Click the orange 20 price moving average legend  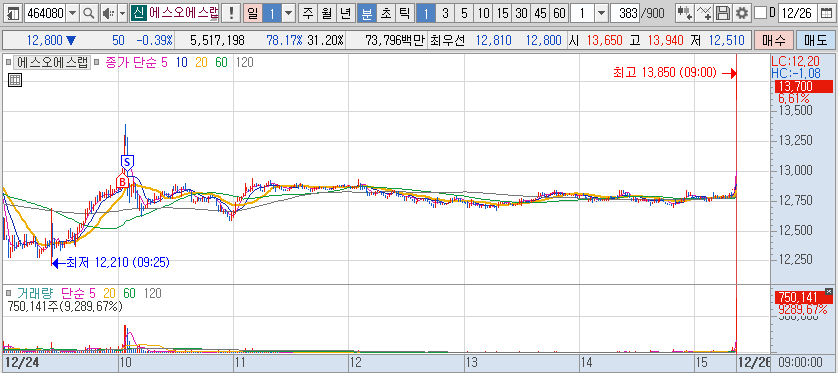201,63
